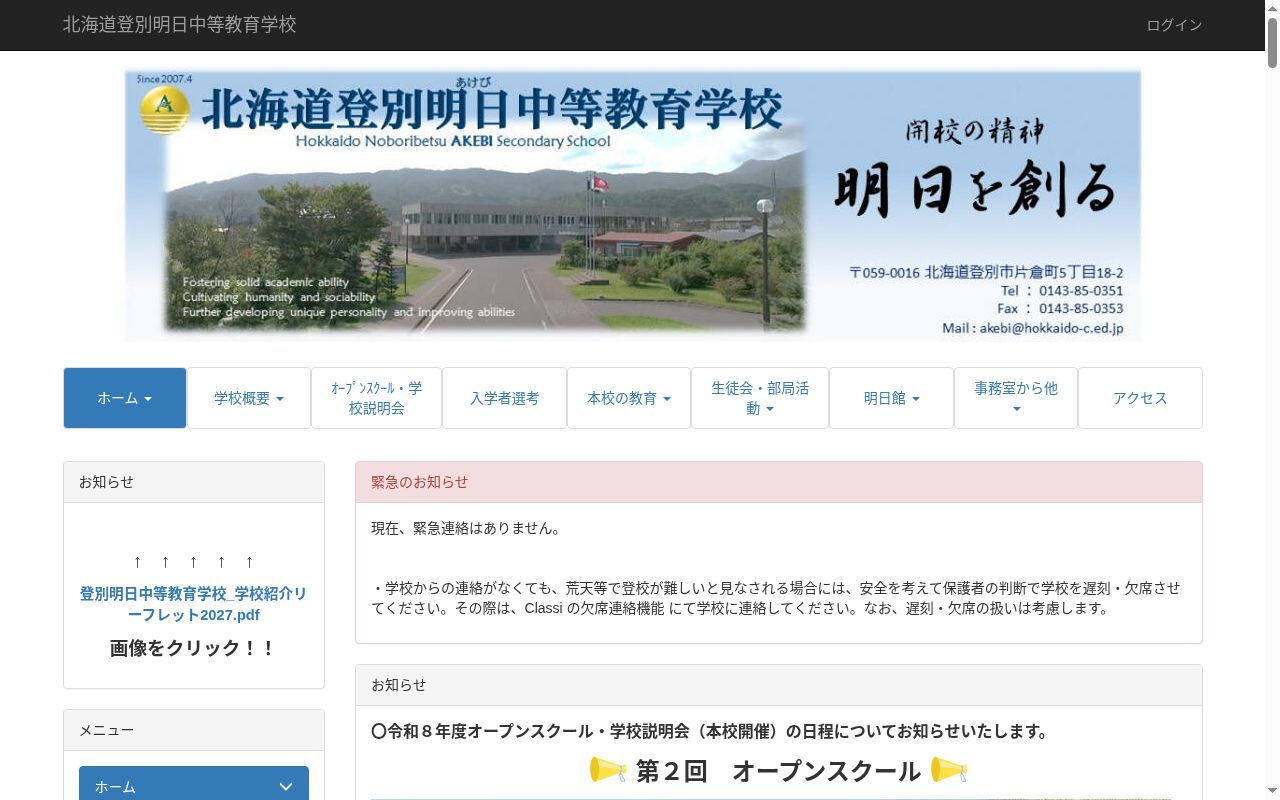Click the text 現在、緊急連絡はありません。
Viewport: 1280px width, 800px height.
click(466, 528)
